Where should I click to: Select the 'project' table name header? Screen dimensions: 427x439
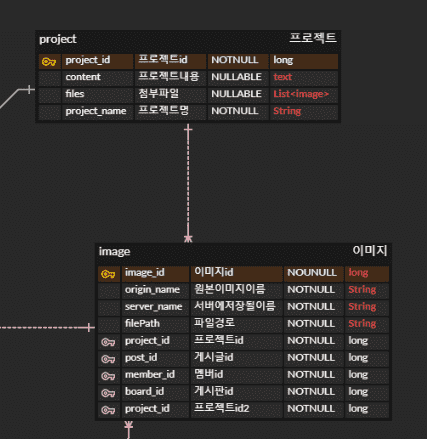click(58, 39)
